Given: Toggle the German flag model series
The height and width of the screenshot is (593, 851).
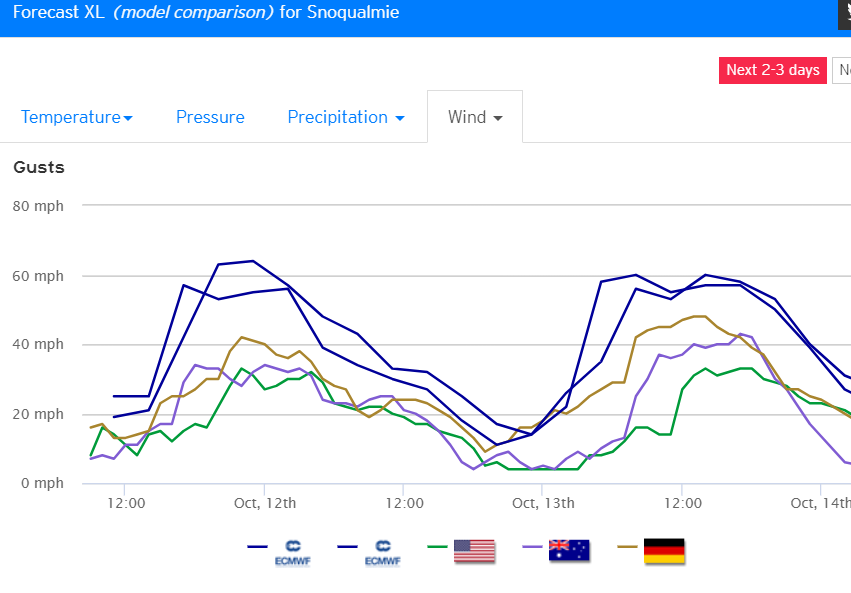Looking at the screenshot, I should tap(664, 549).
